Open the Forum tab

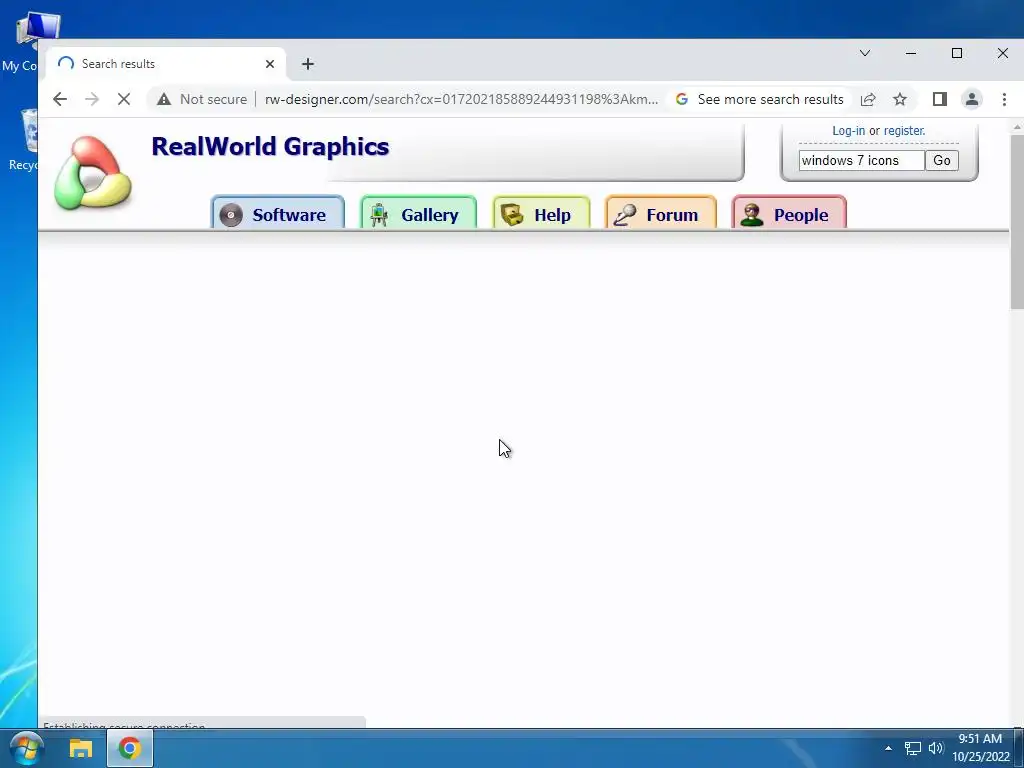(x=661, y=213)
